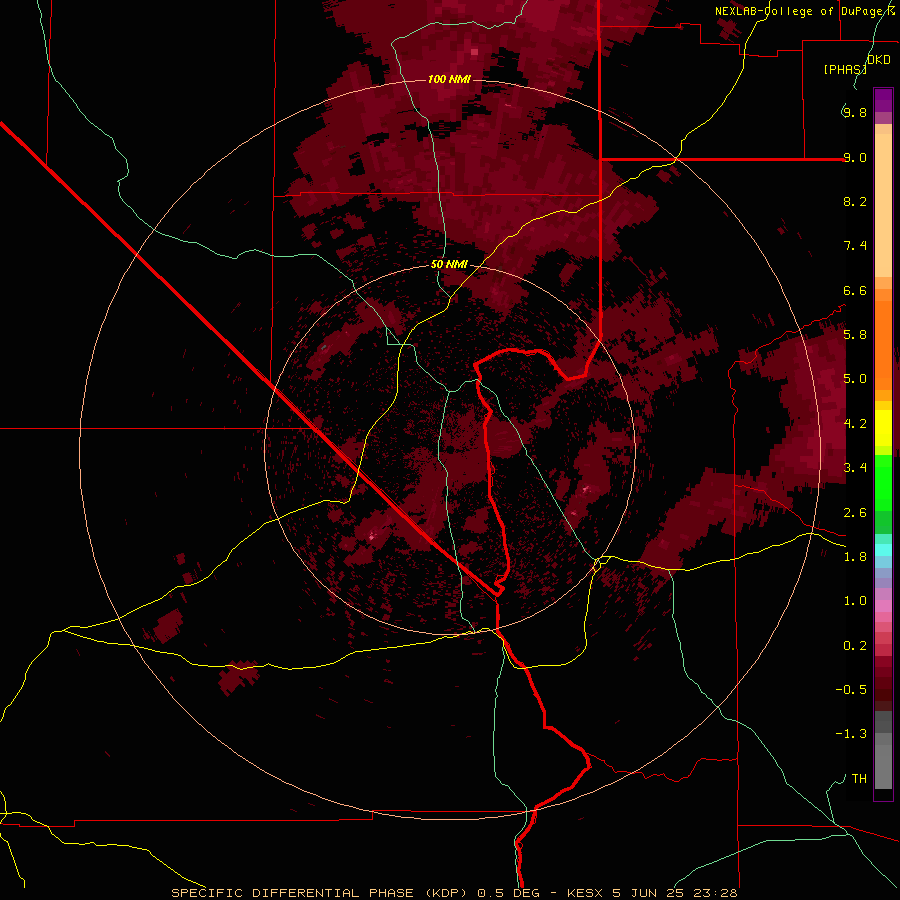Click the -1.3 scale value
The image size is (900, 900).
tap(851, 734)
